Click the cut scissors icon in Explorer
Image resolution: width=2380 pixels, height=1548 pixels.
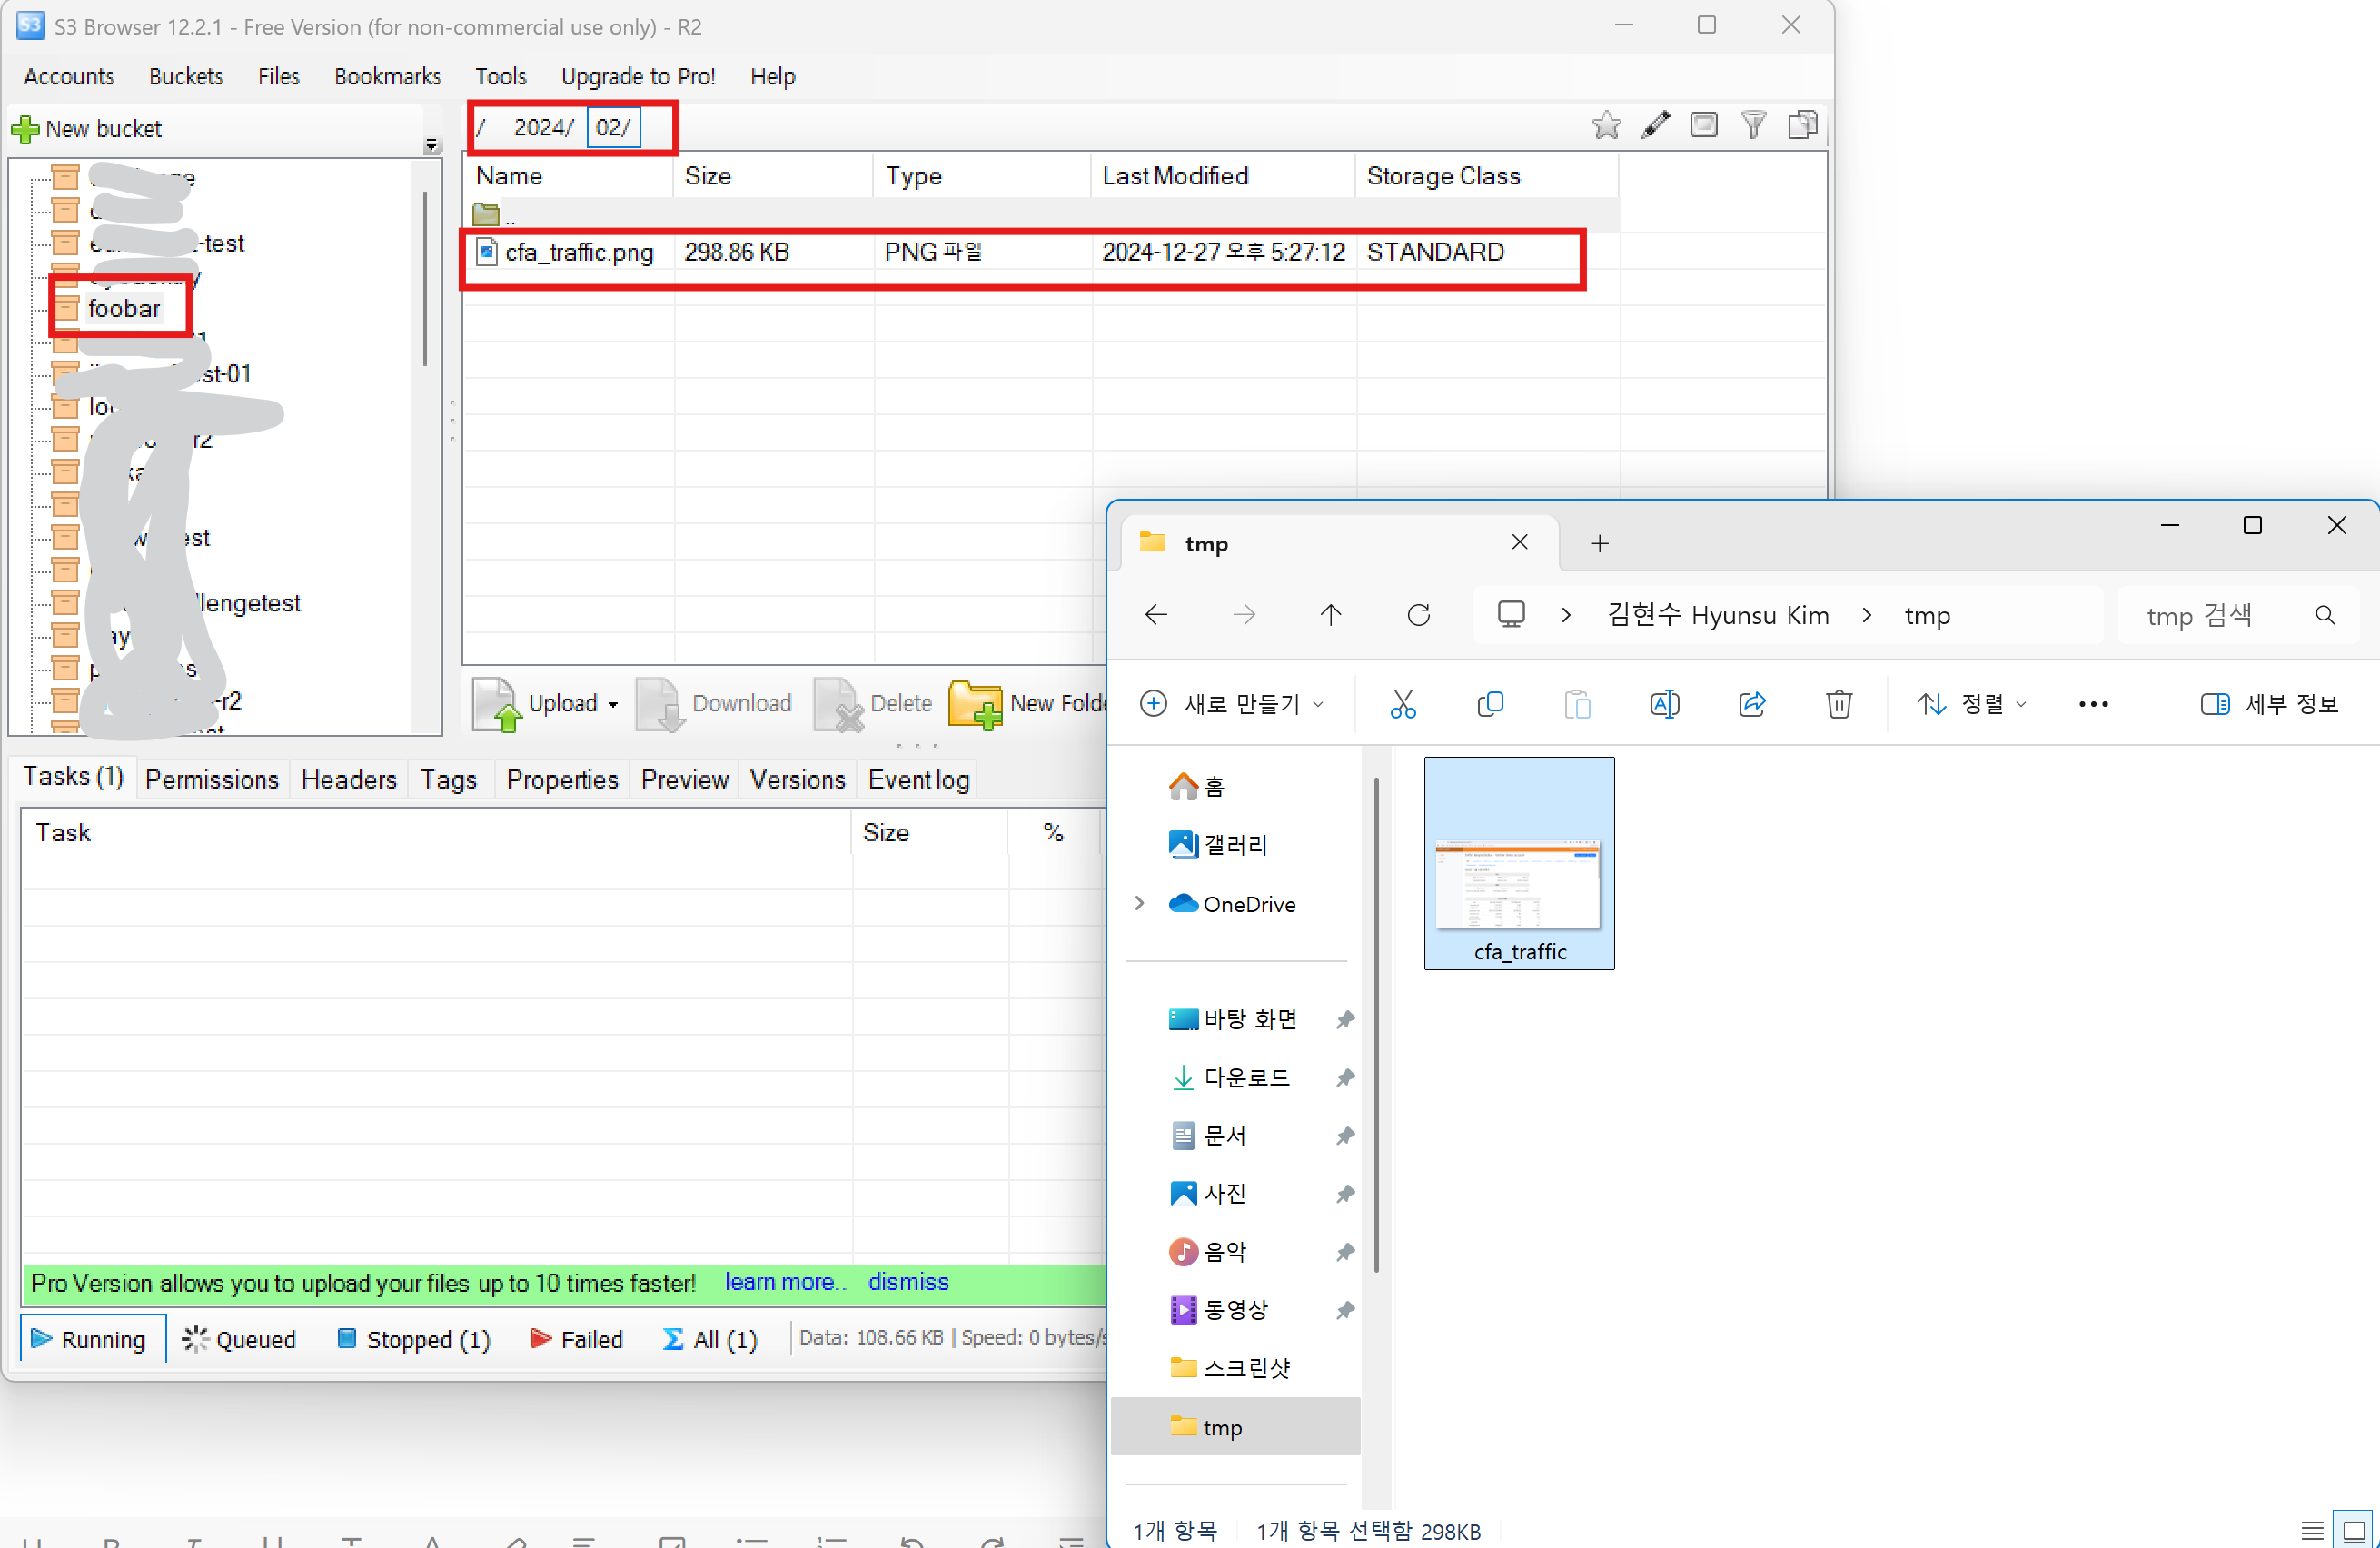click(1403, 704)
